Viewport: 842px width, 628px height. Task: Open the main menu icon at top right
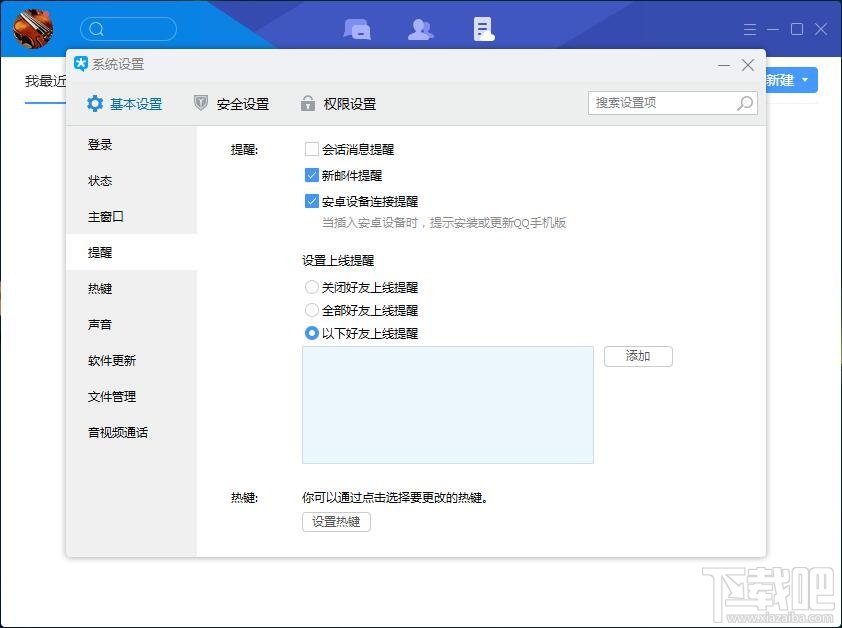tap(749, 28)
